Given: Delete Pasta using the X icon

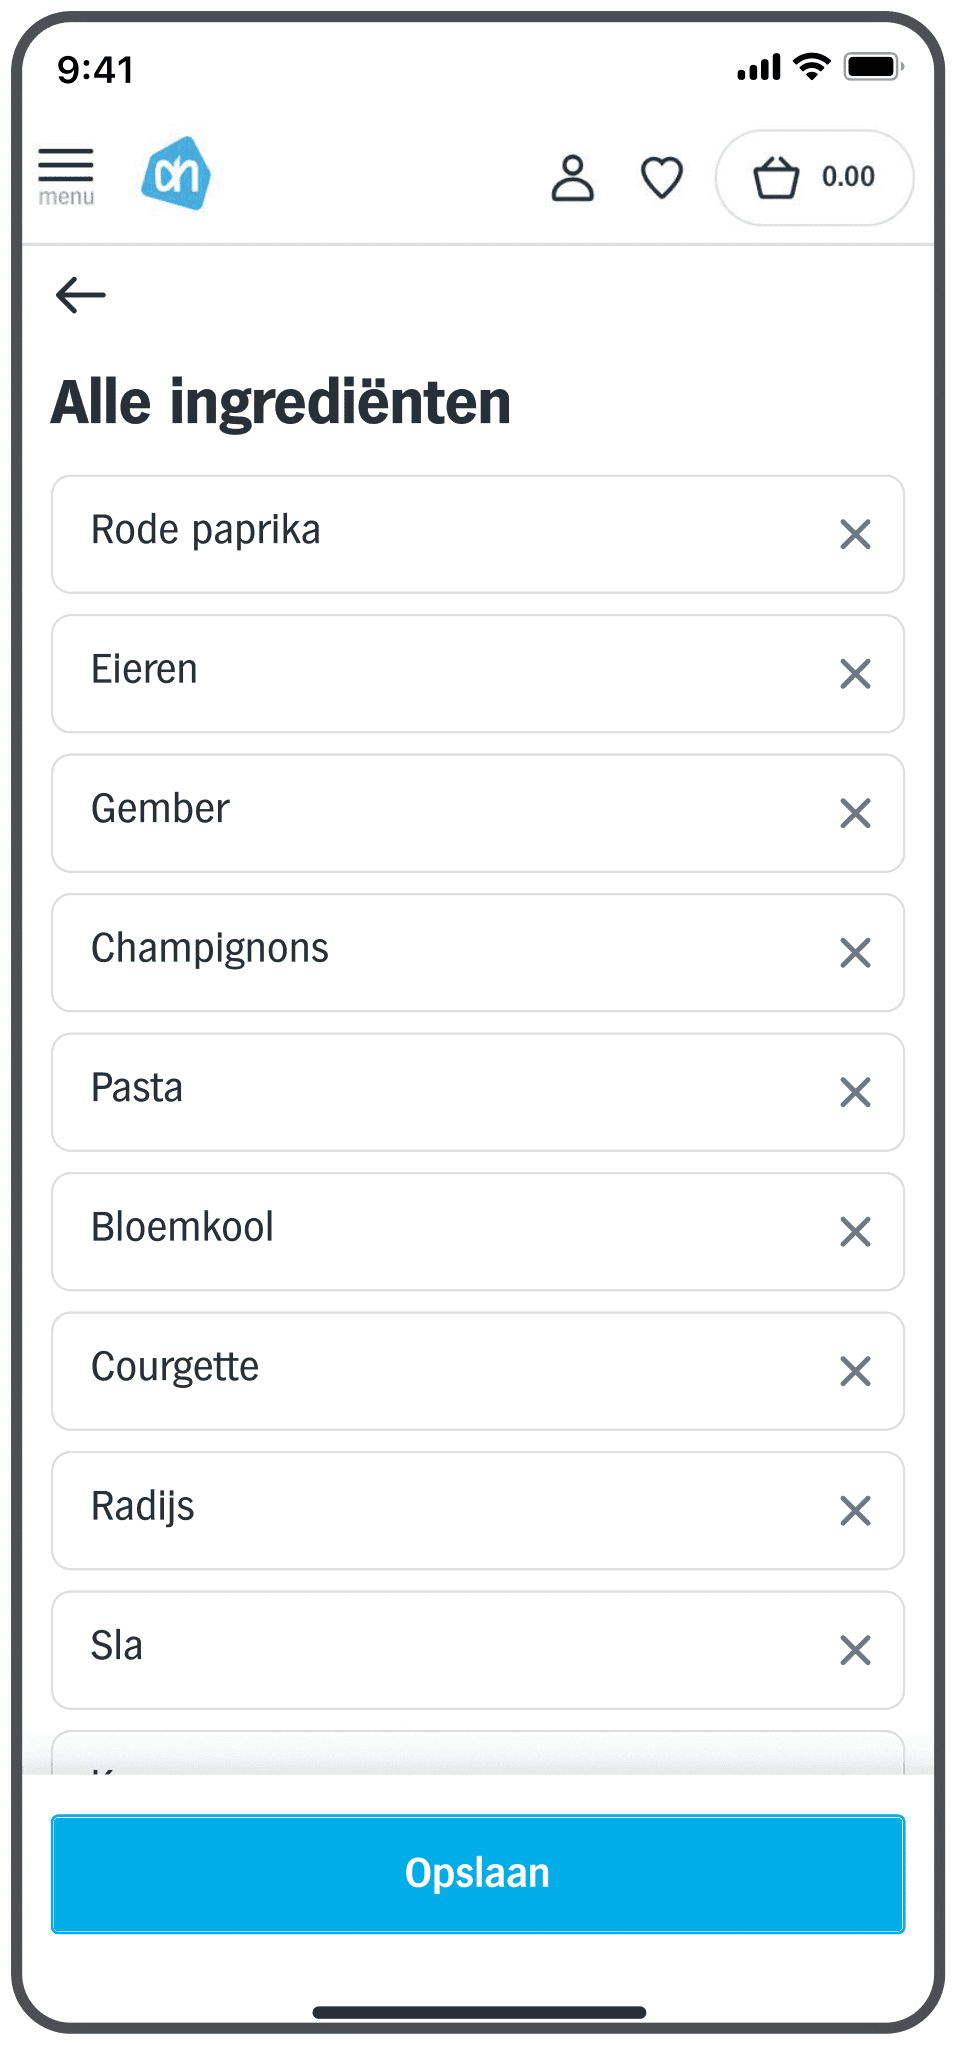Looking at the screenshot, I should (855, 1092).
